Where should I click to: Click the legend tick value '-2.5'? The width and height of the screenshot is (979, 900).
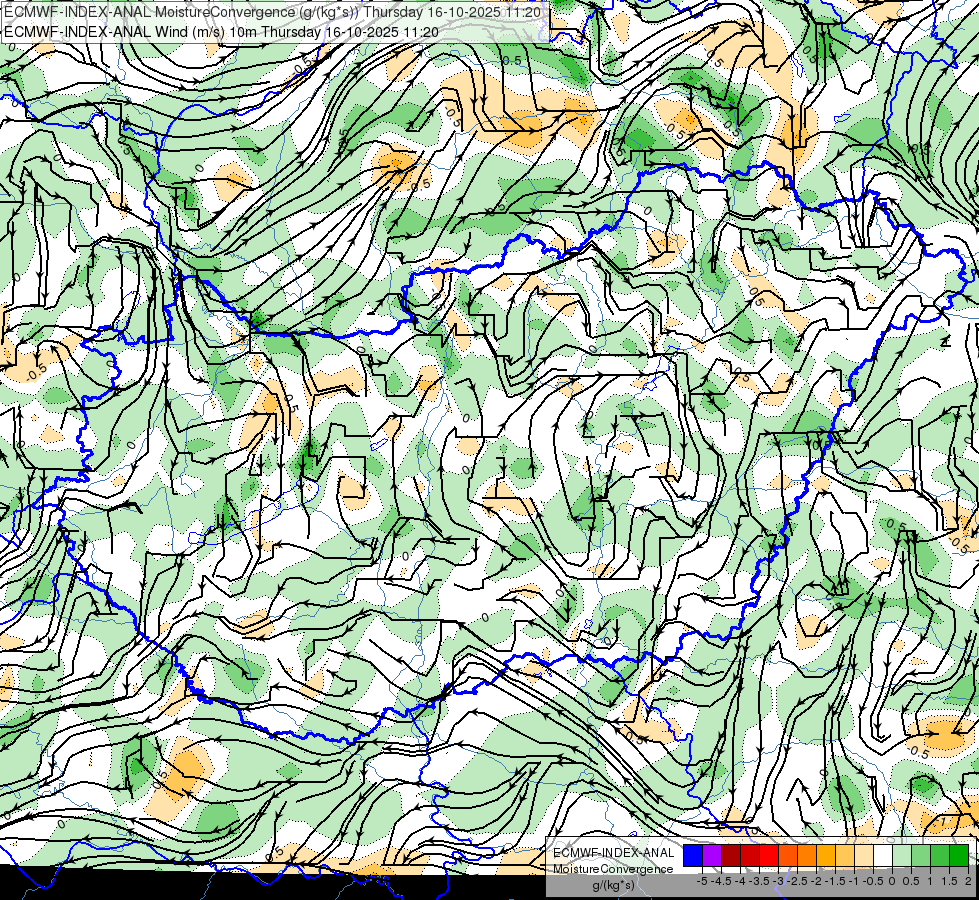pos(797,881)
